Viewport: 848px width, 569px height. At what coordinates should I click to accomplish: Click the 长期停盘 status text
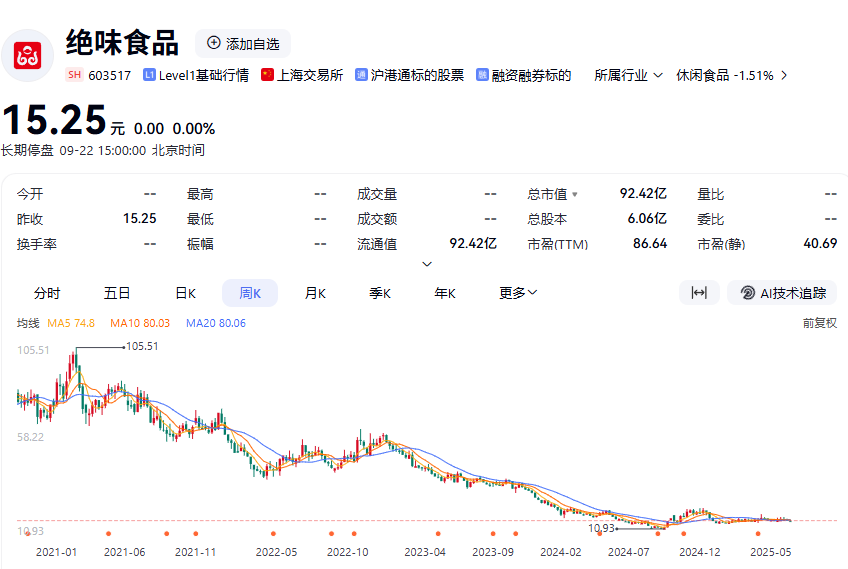click(x=27, y=150)
